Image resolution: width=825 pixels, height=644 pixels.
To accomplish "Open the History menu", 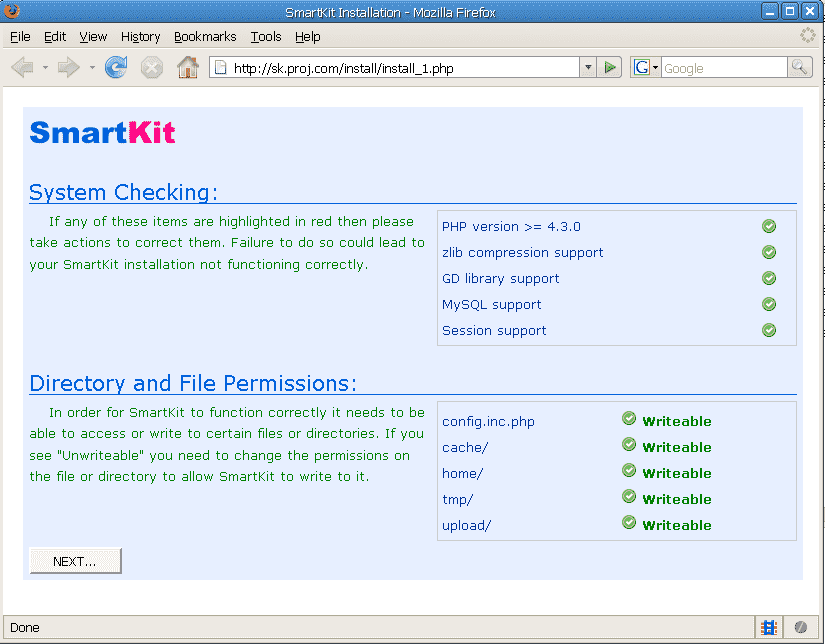I will click(x=140, y=37).
